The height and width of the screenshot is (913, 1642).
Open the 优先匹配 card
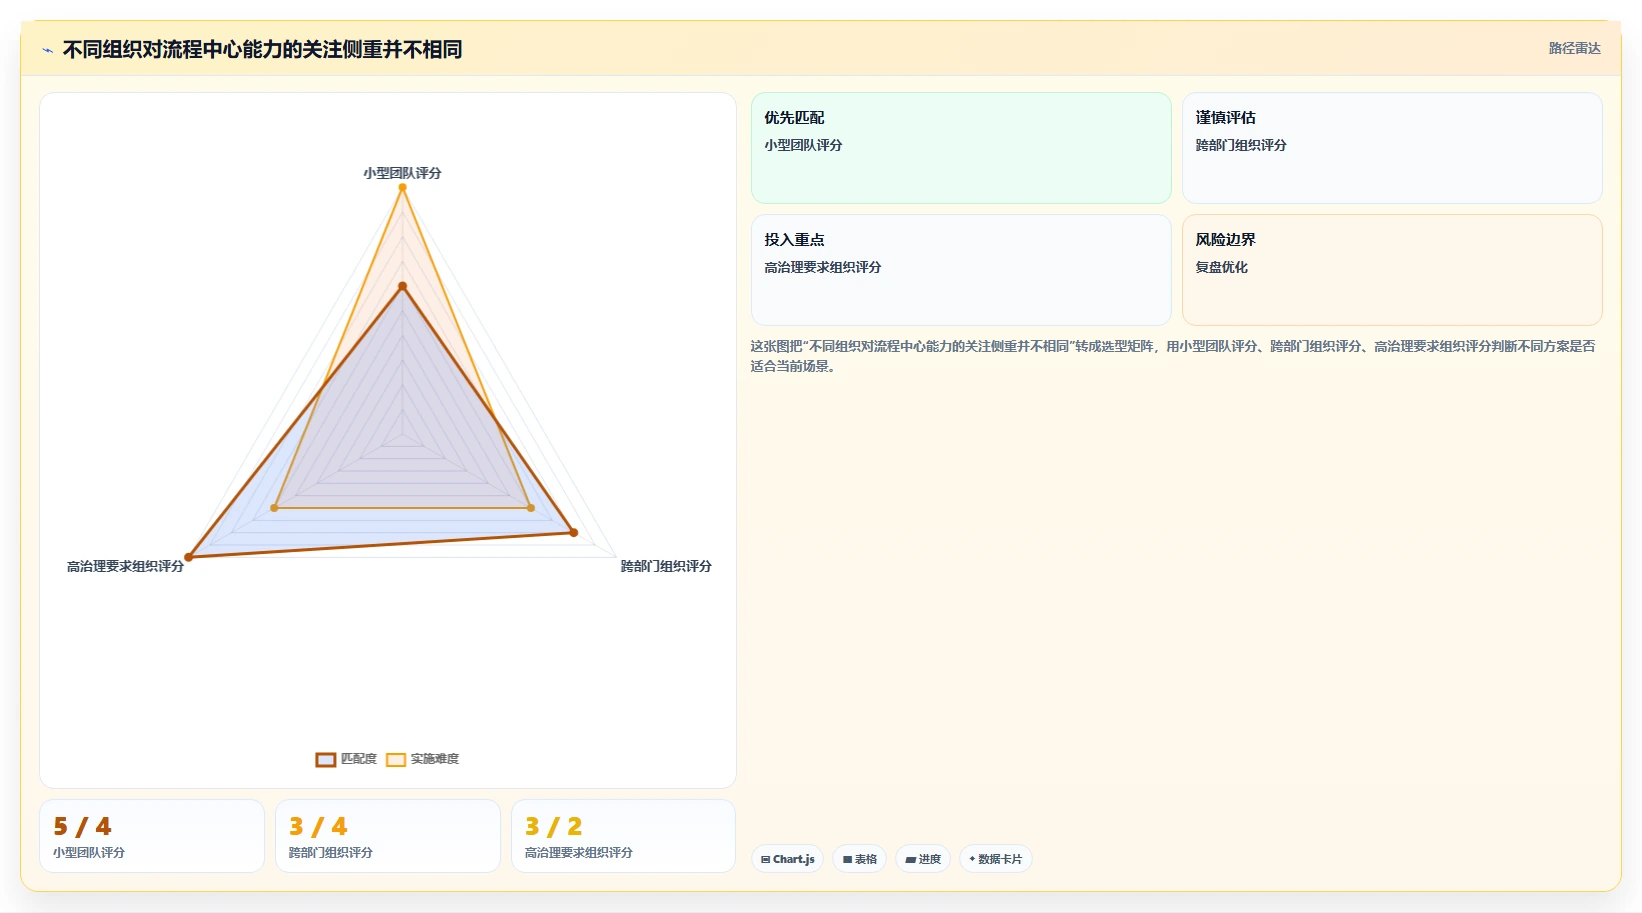coord(961,148)
